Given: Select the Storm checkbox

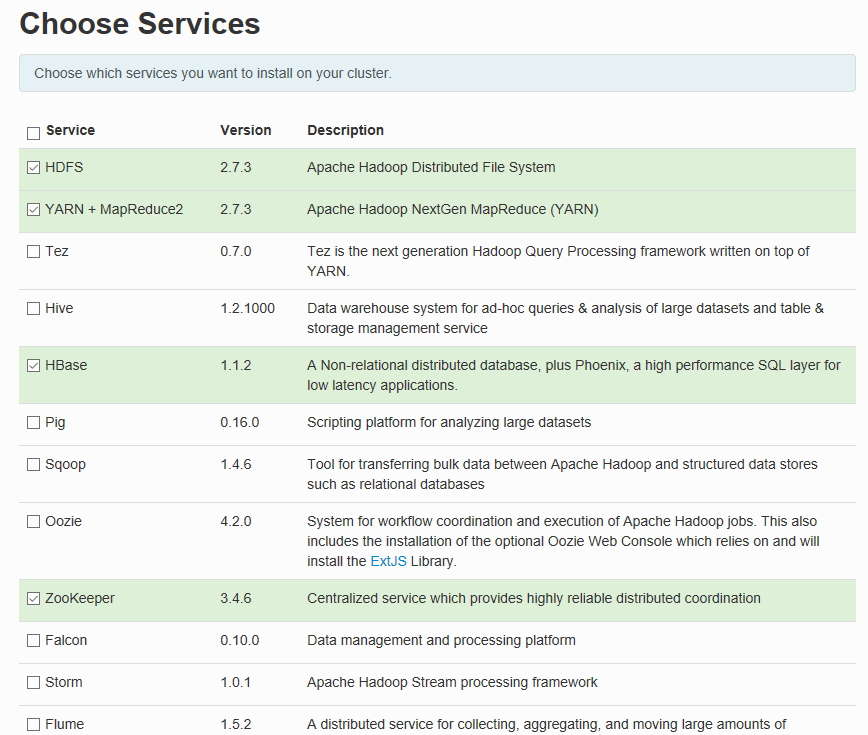Looking at the screenshot, I should [34, 683].
